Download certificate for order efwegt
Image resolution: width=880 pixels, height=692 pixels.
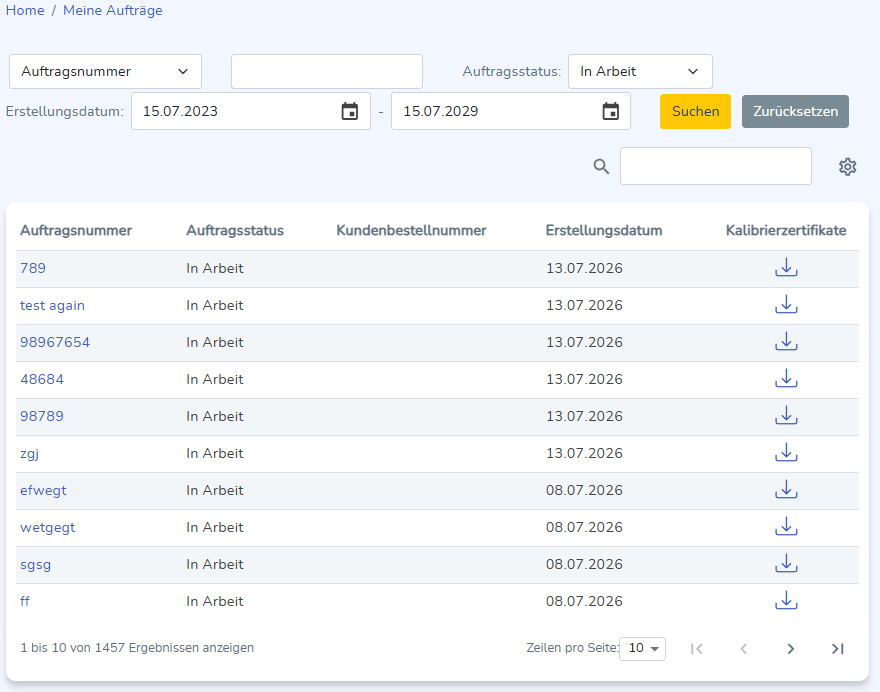[786, 490]
